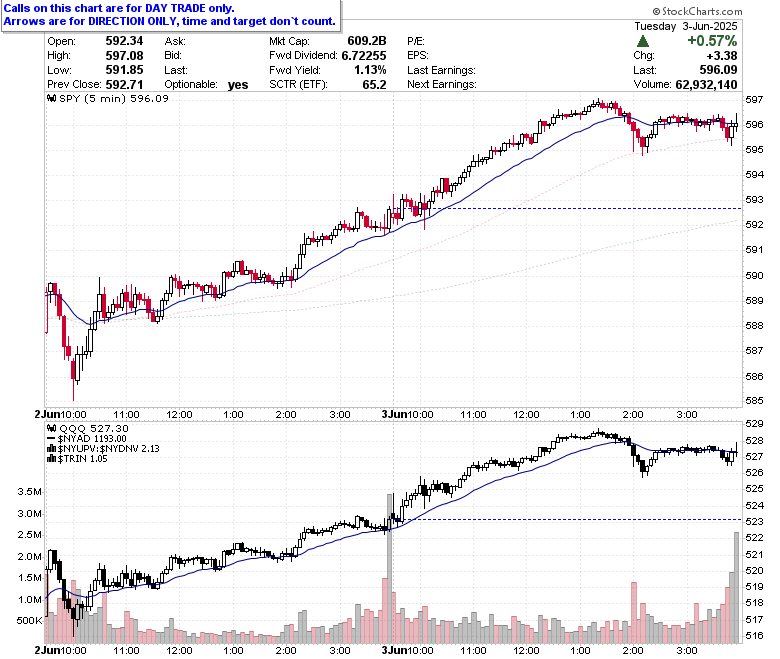Click the green up-triangle change indicator

tap(642, 41)
